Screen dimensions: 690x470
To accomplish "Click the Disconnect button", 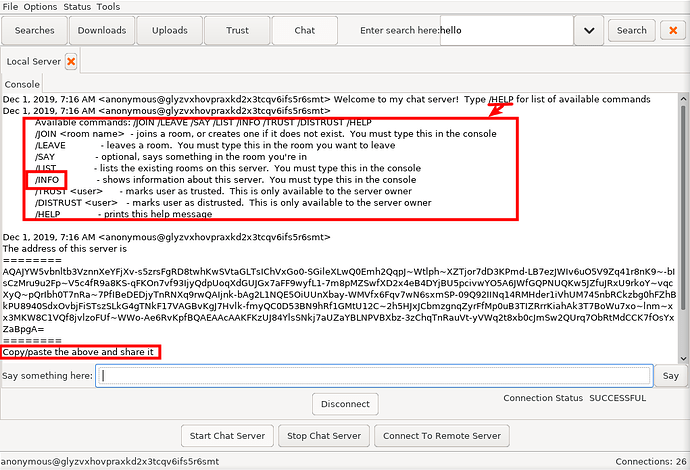I will pyautogui.click(x=345, y=405).
